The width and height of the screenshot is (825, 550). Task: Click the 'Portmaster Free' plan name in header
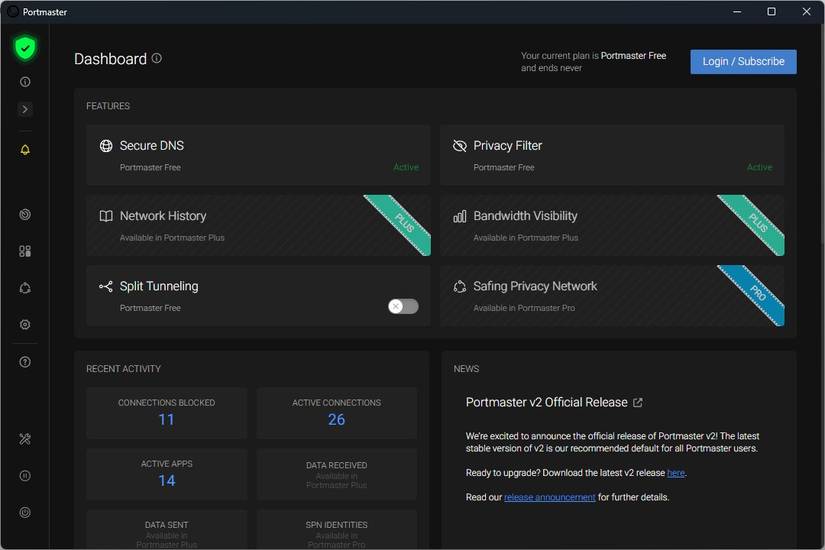click(x=633, y=56)
